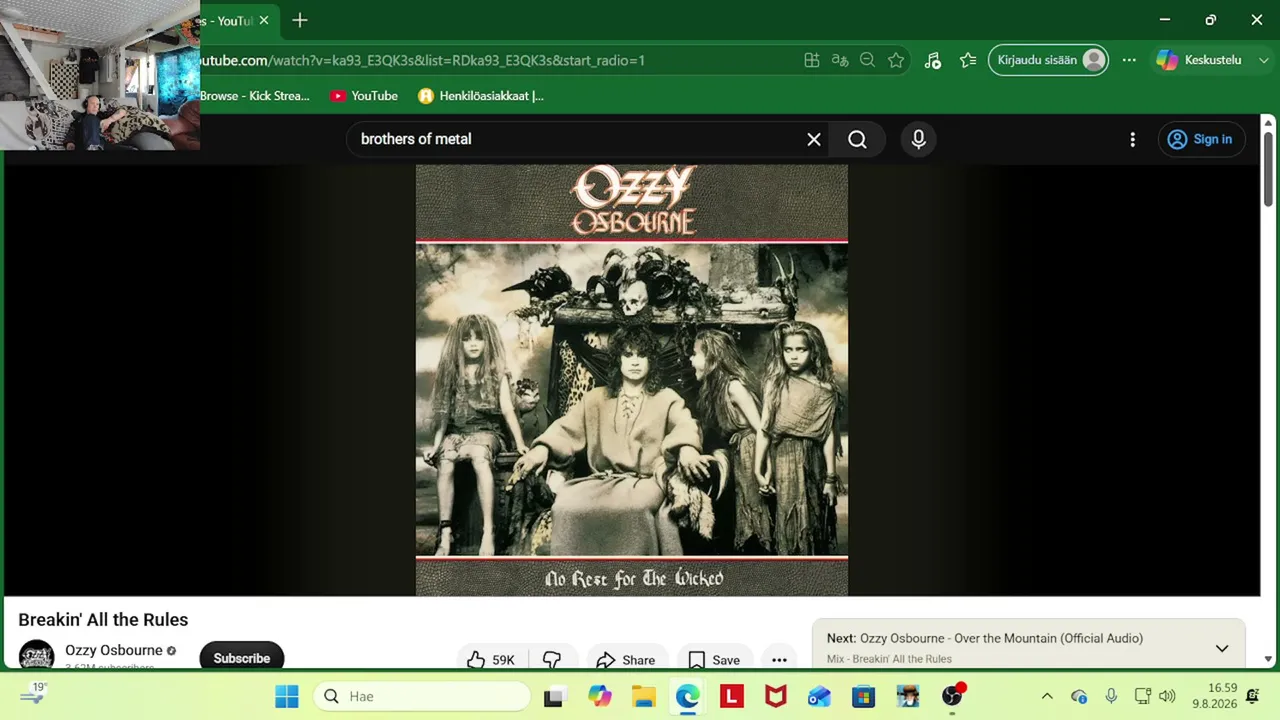This screenshot has height=720, width=1280.
Task: Open the split screen/app icon in address bar
Action: coord(812,60)
